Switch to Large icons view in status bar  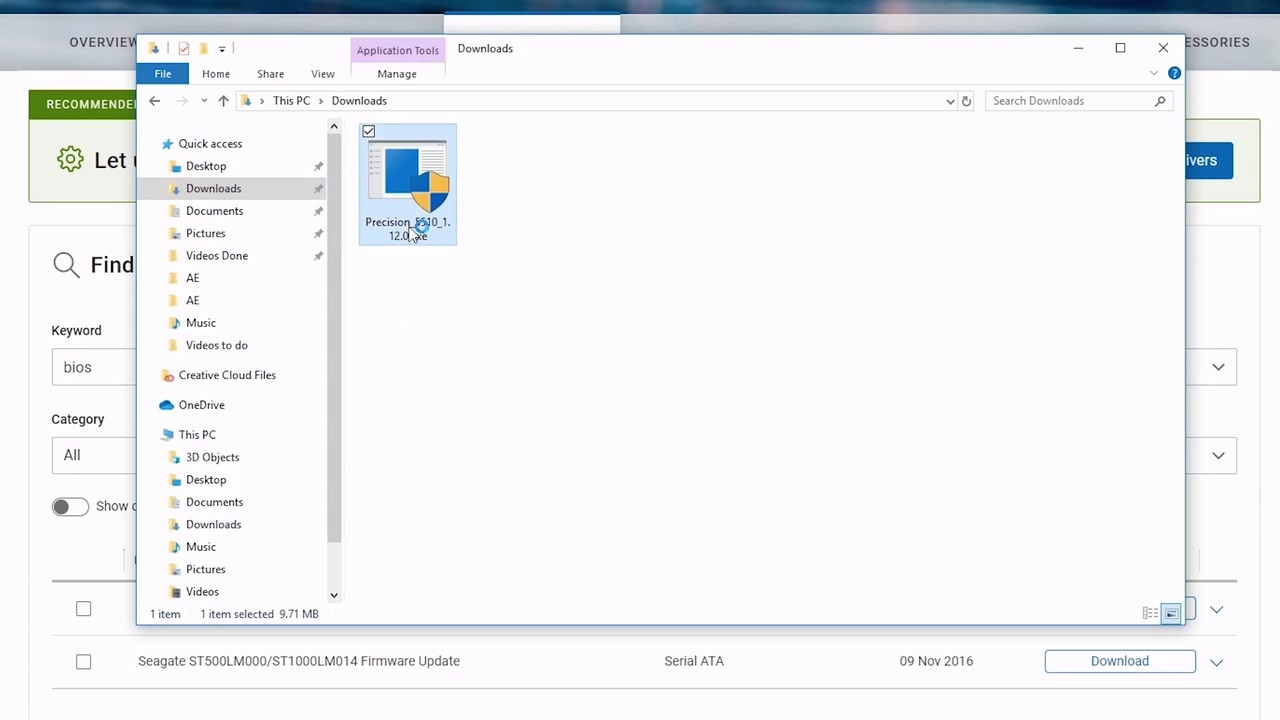pos(1171,614)
